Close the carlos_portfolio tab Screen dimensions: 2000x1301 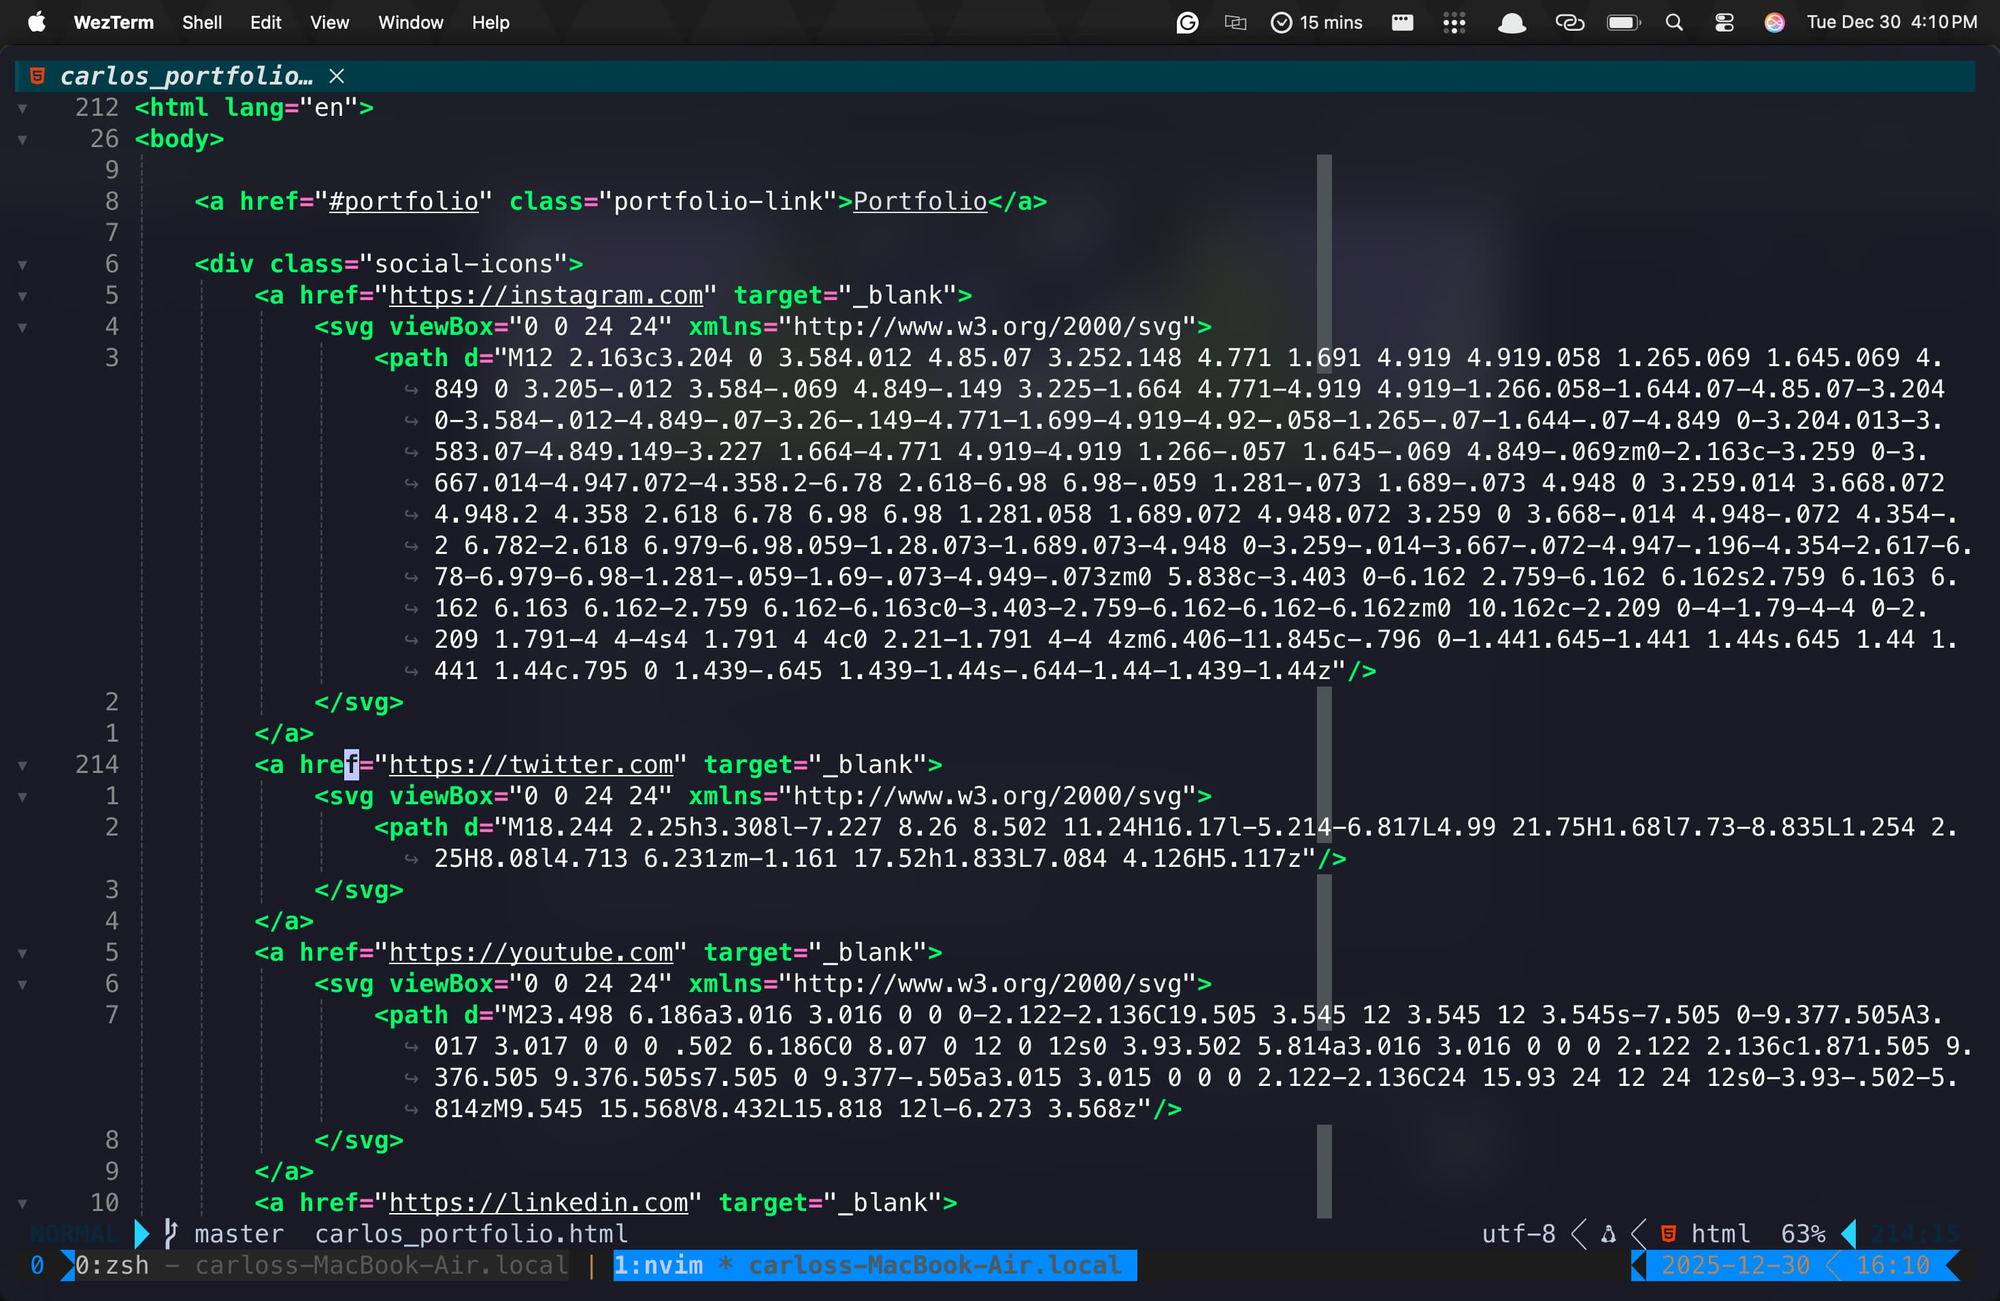coord(337,76)
